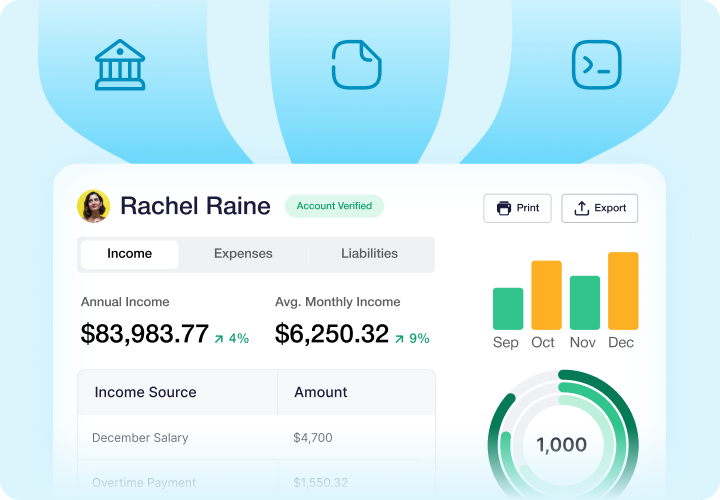The image size is (720, 500).
Task: Click the document page icon
Action: (x=356, y=65)
